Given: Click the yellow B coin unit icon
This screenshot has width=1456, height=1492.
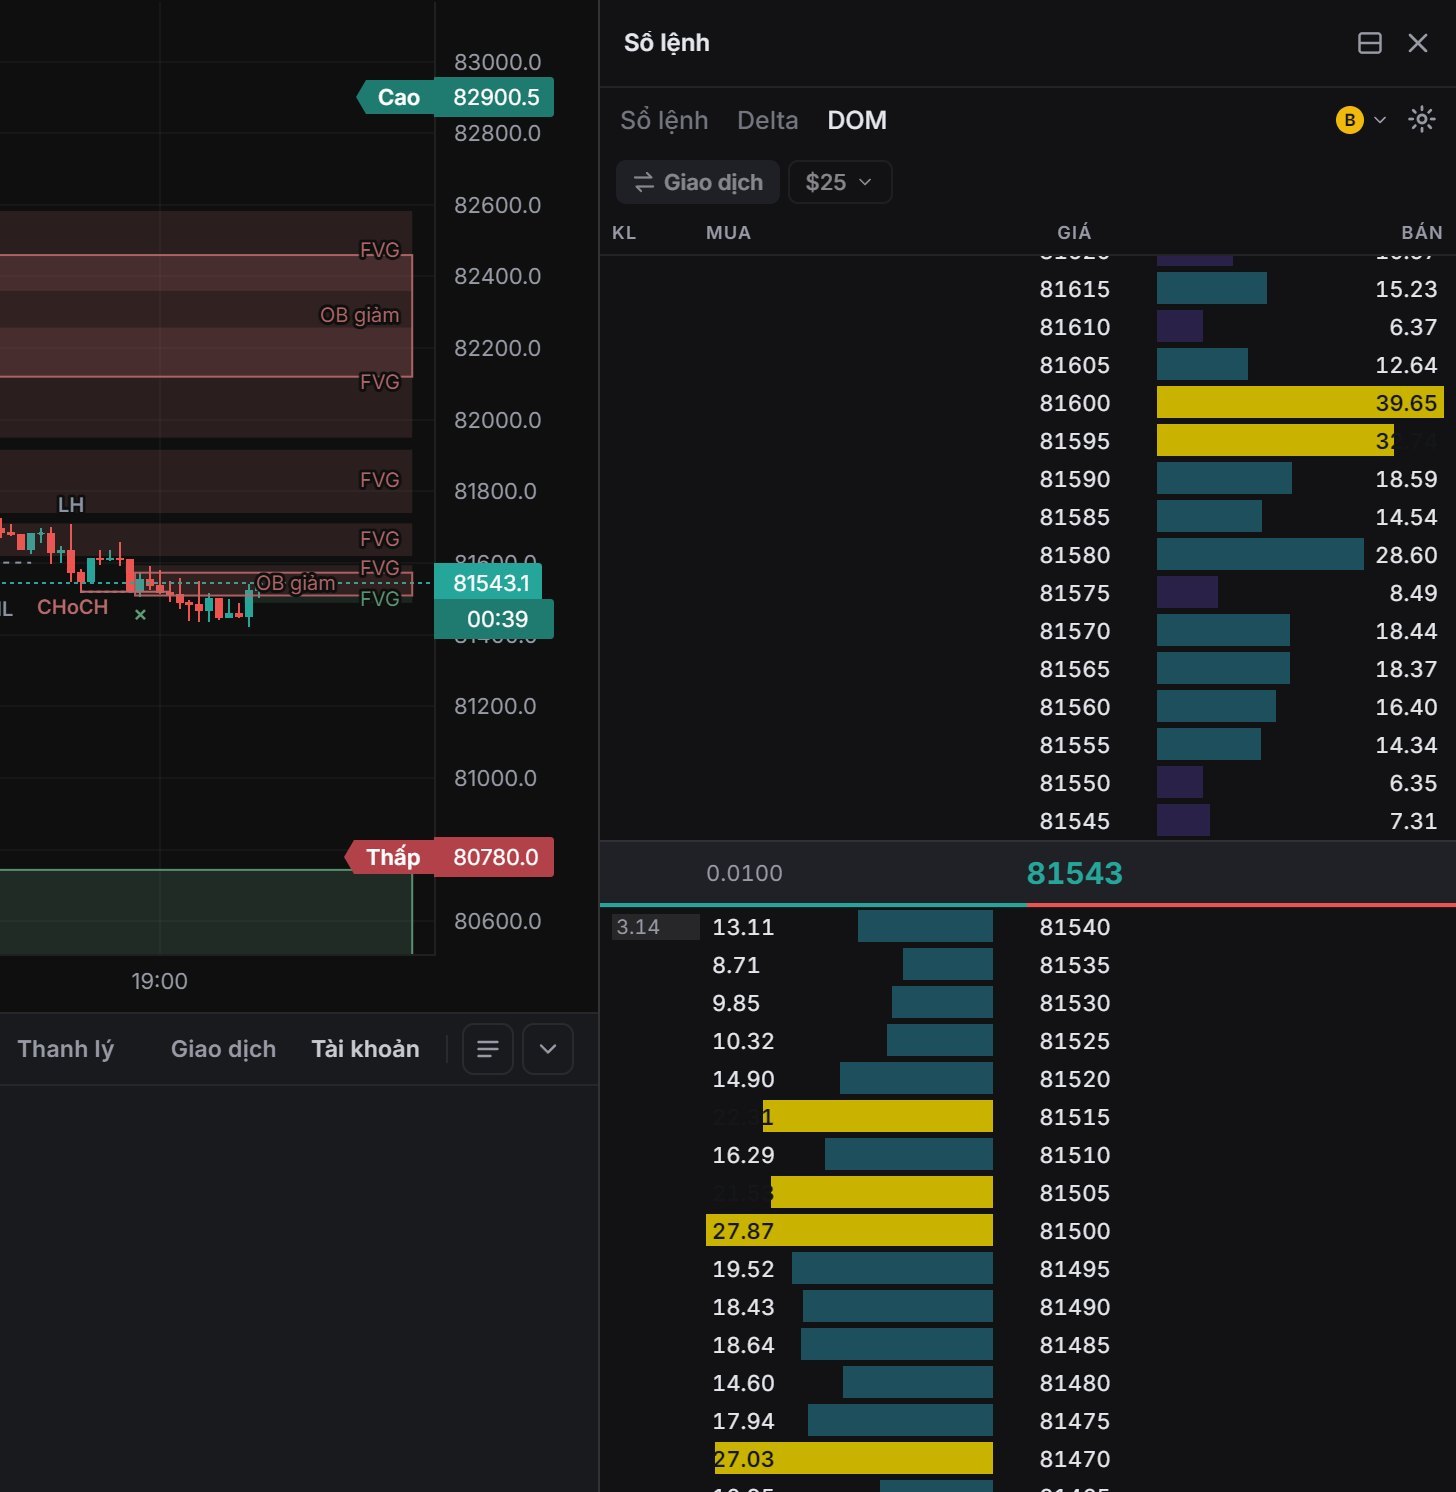Looking at the screenshot, I should point(1350,120).
